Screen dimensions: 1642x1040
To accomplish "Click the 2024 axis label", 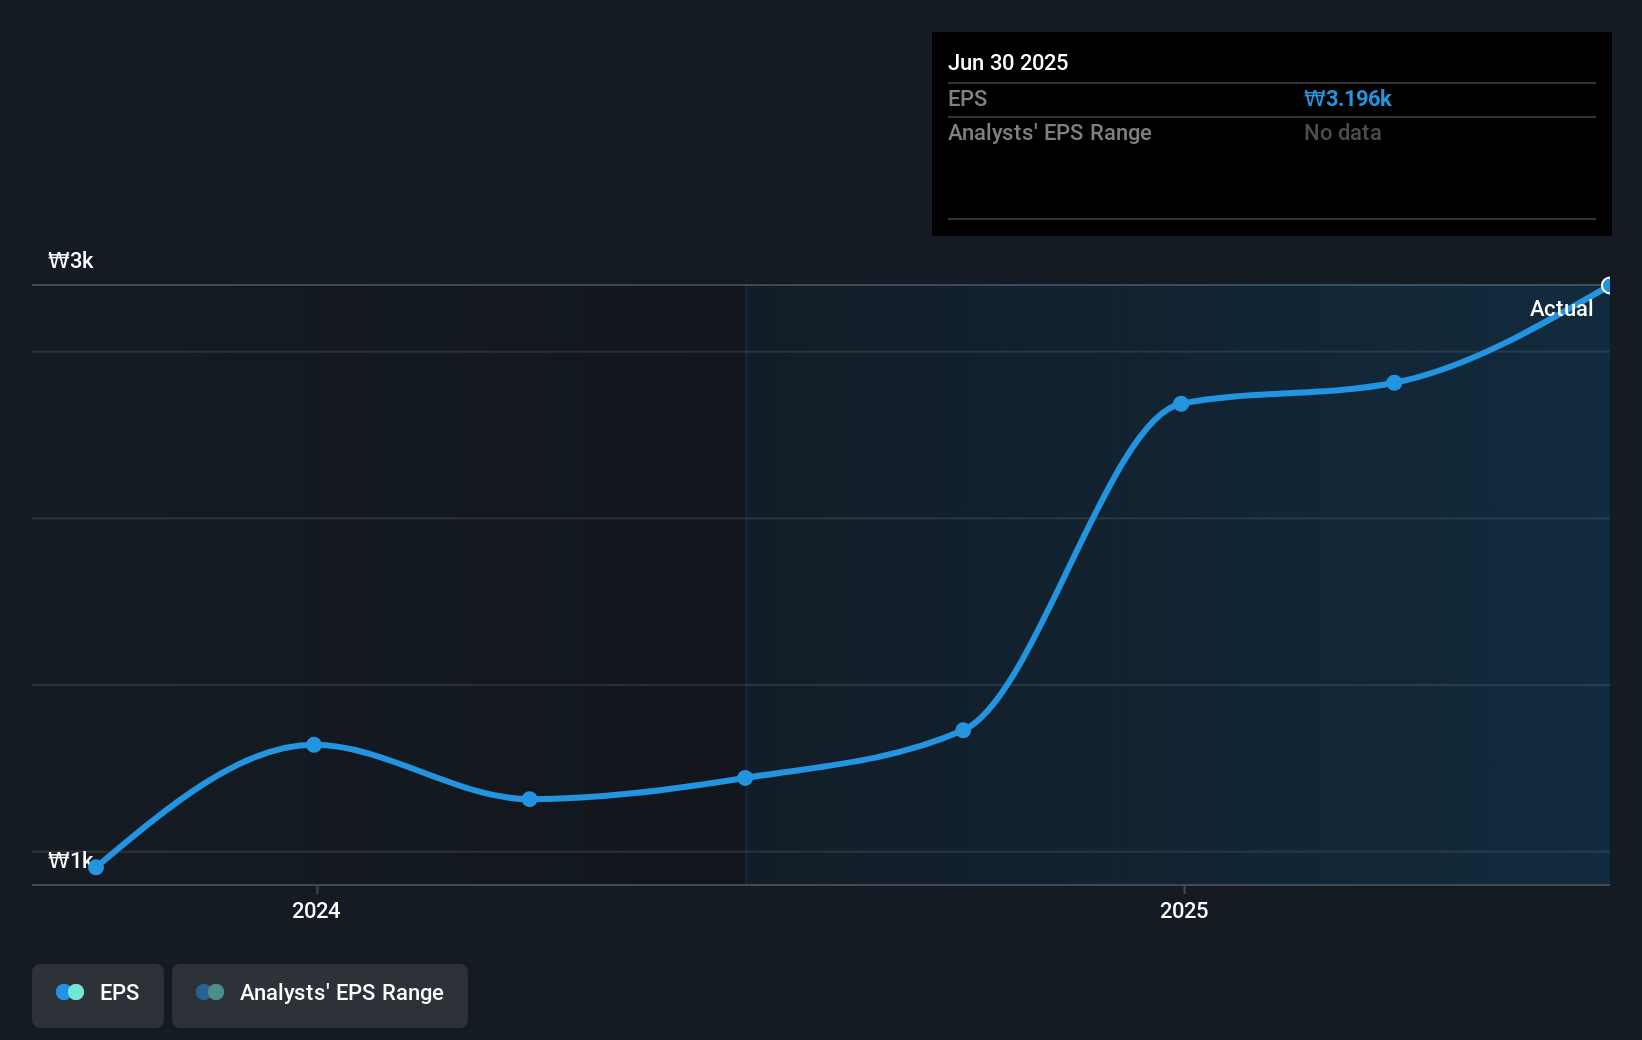I will click(x=315, y=911).
